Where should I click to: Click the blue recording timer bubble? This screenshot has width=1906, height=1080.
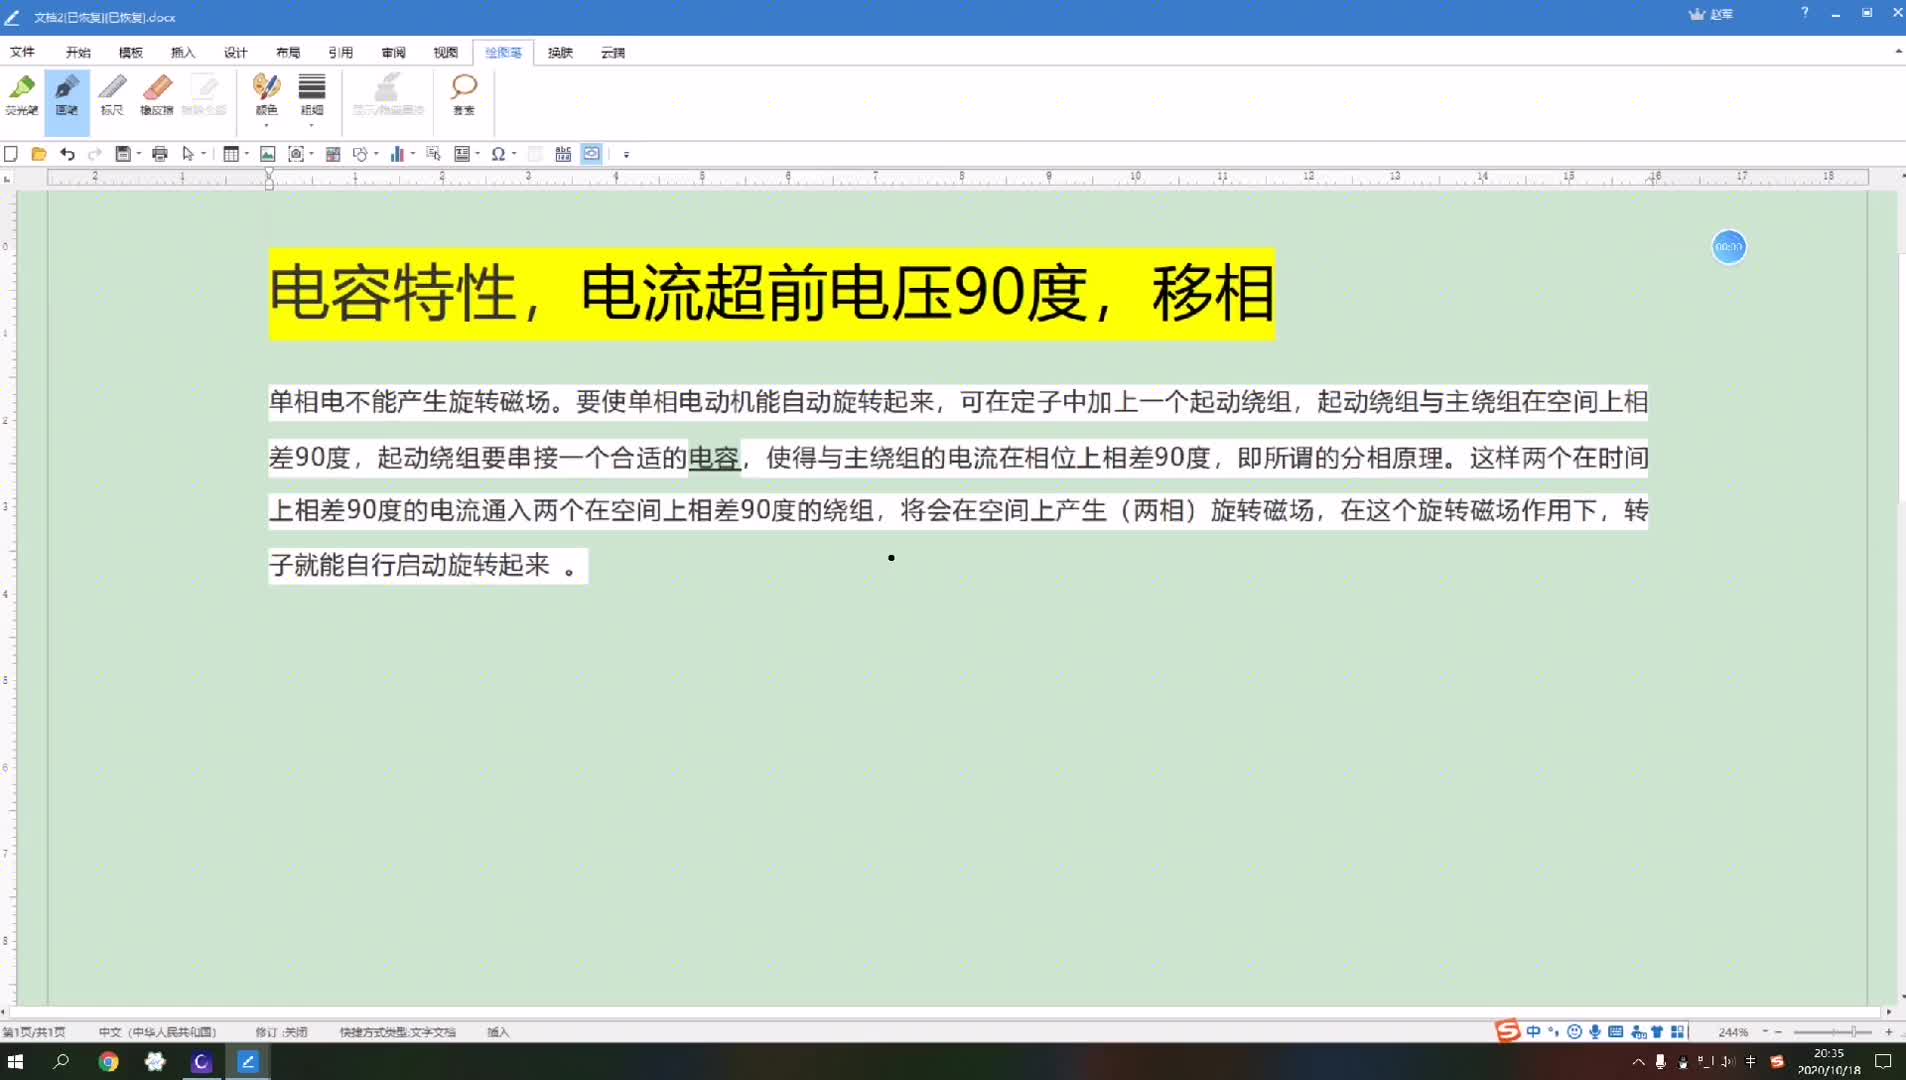[x=1729, y=247]
